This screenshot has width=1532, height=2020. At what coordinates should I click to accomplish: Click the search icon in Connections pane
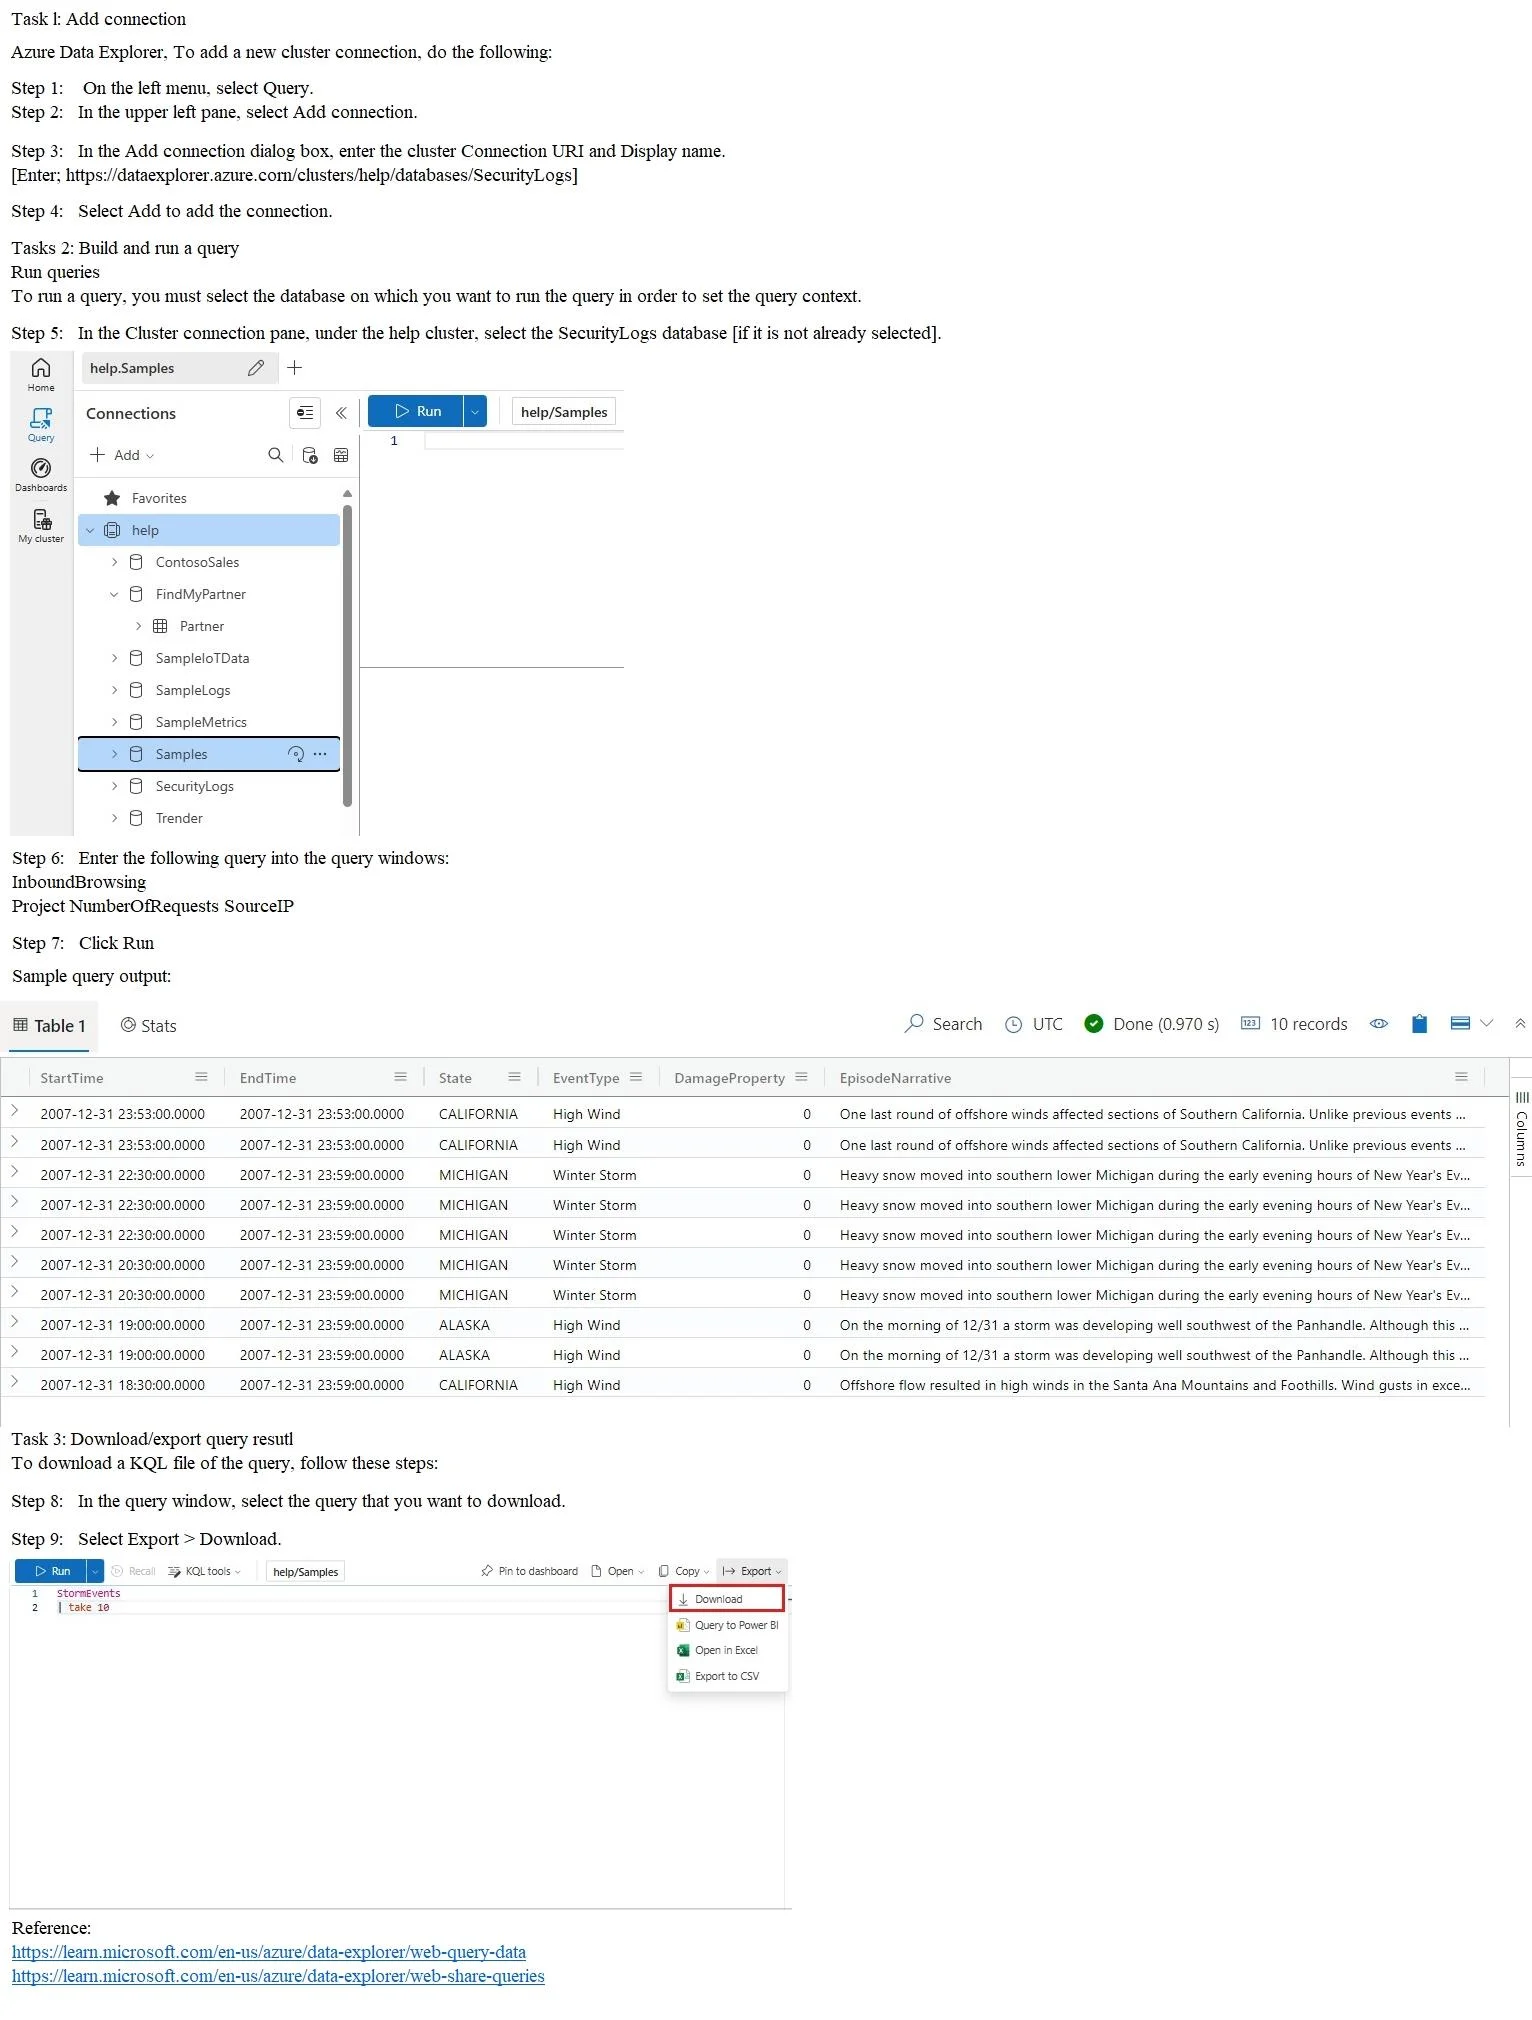275,455
